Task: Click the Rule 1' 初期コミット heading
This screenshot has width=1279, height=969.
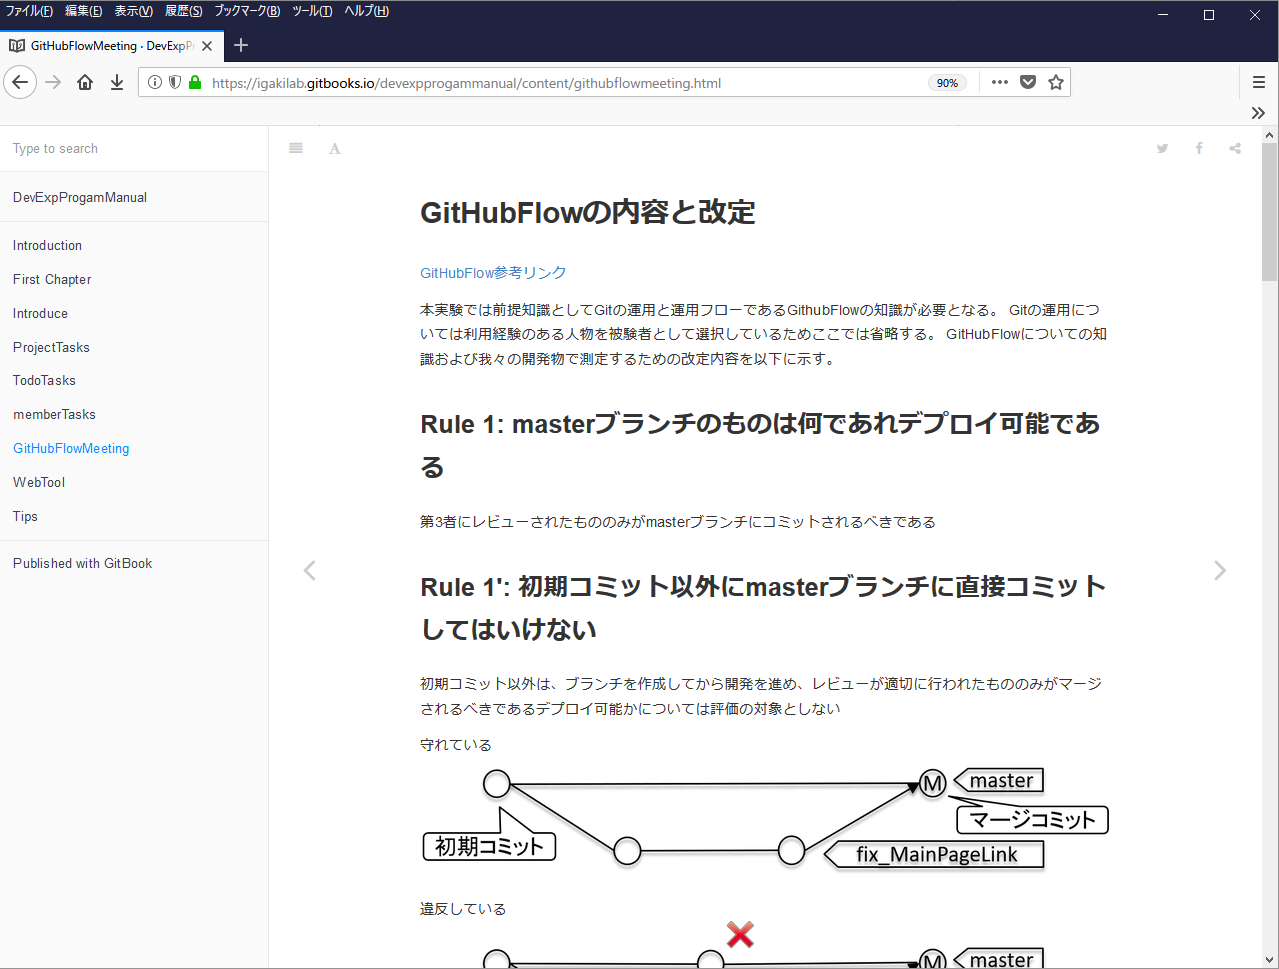Action: (763, 608)
